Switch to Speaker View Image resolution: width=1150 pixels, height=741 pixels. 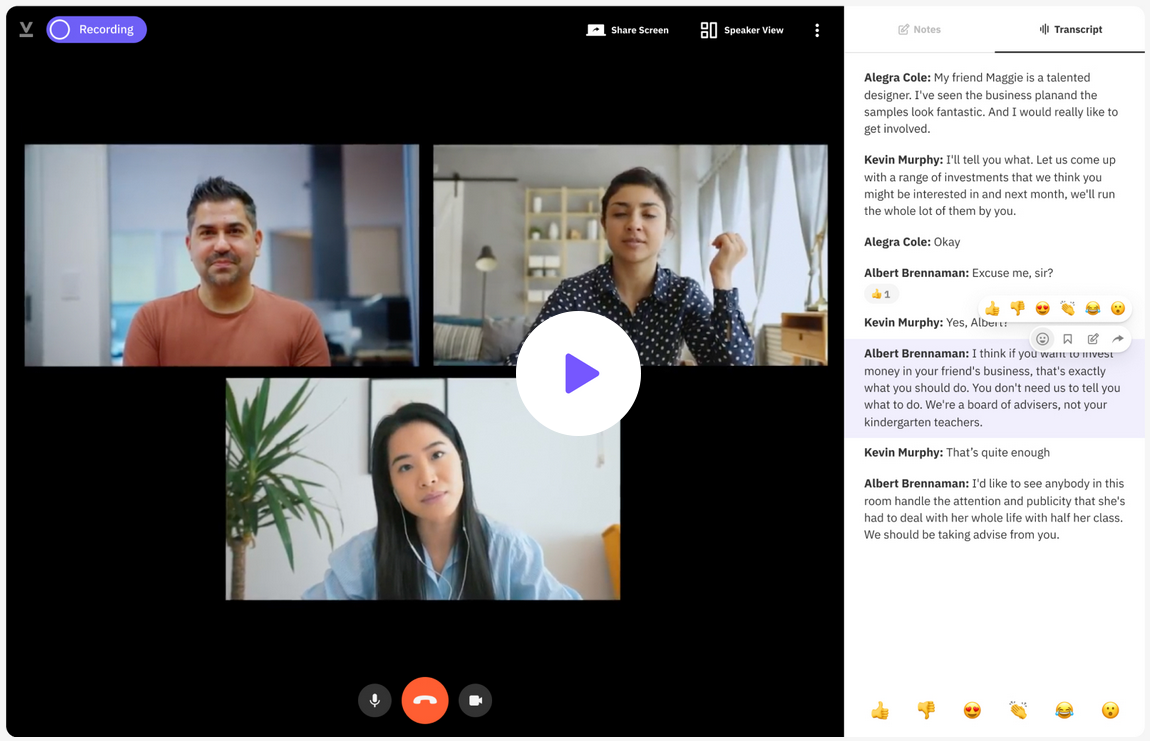click(742, 30)
